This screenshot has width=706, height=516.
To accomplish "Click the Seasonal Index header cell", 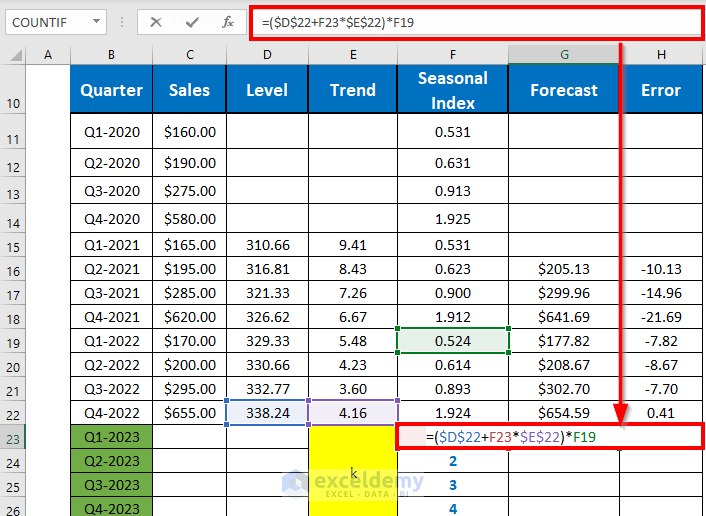I will click(453, 89).
